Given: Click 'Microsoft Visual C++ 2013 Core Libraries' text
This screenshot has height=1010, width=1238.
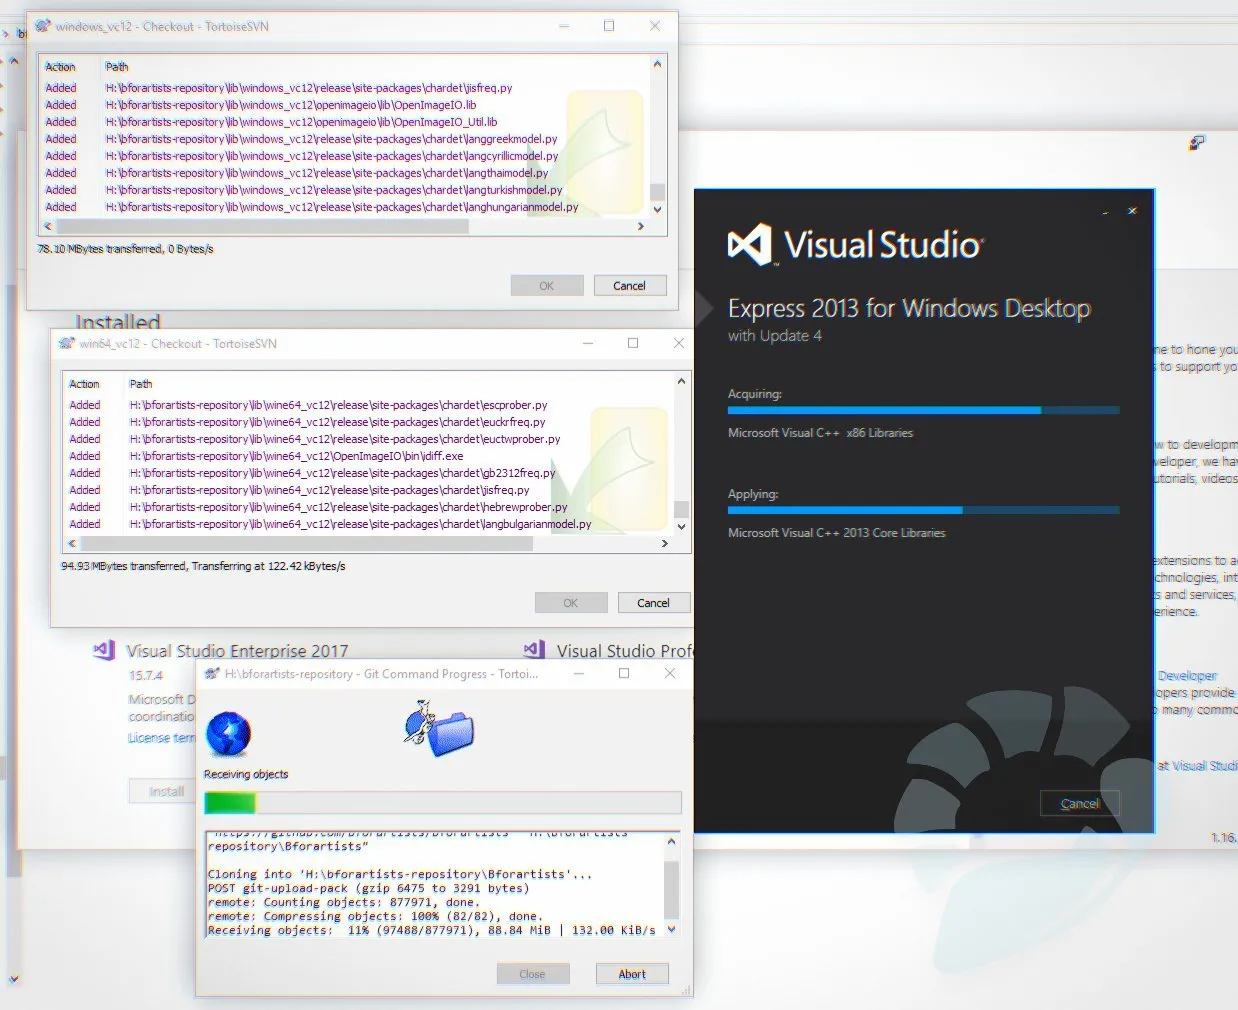Looking at the screenshot, I should pos(837,533).
